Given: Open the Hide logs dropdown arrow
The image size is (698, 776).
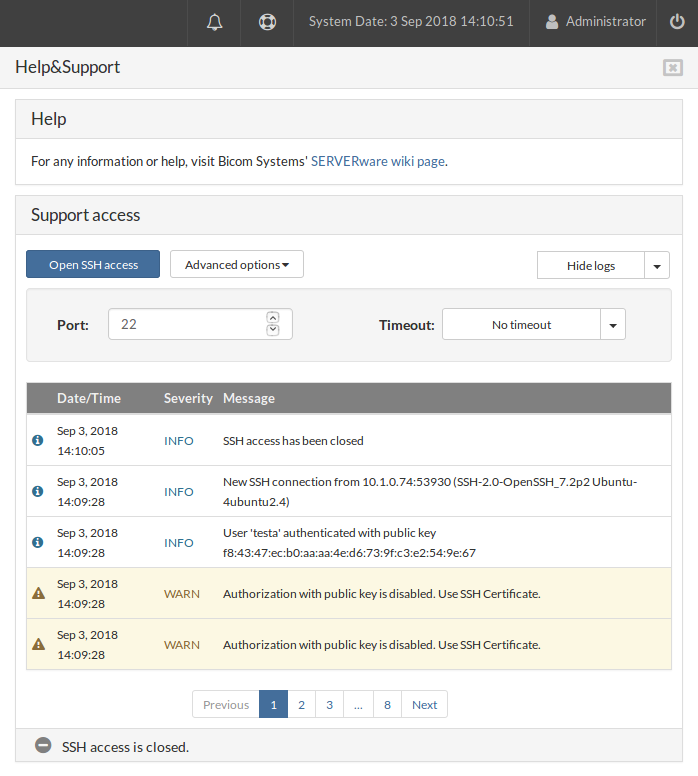Looking at the screenshot, I should point(656,266).
